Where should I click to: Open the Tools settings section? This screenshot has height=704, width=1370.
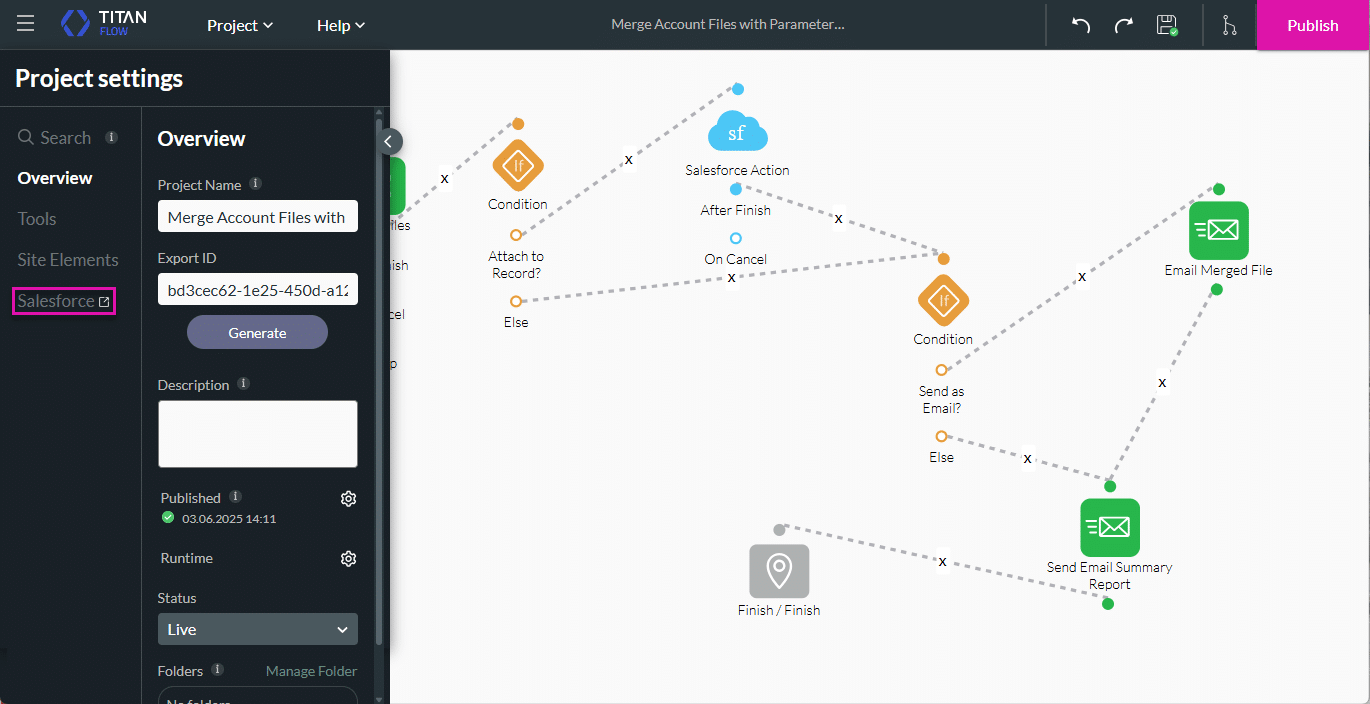[37, 219]
